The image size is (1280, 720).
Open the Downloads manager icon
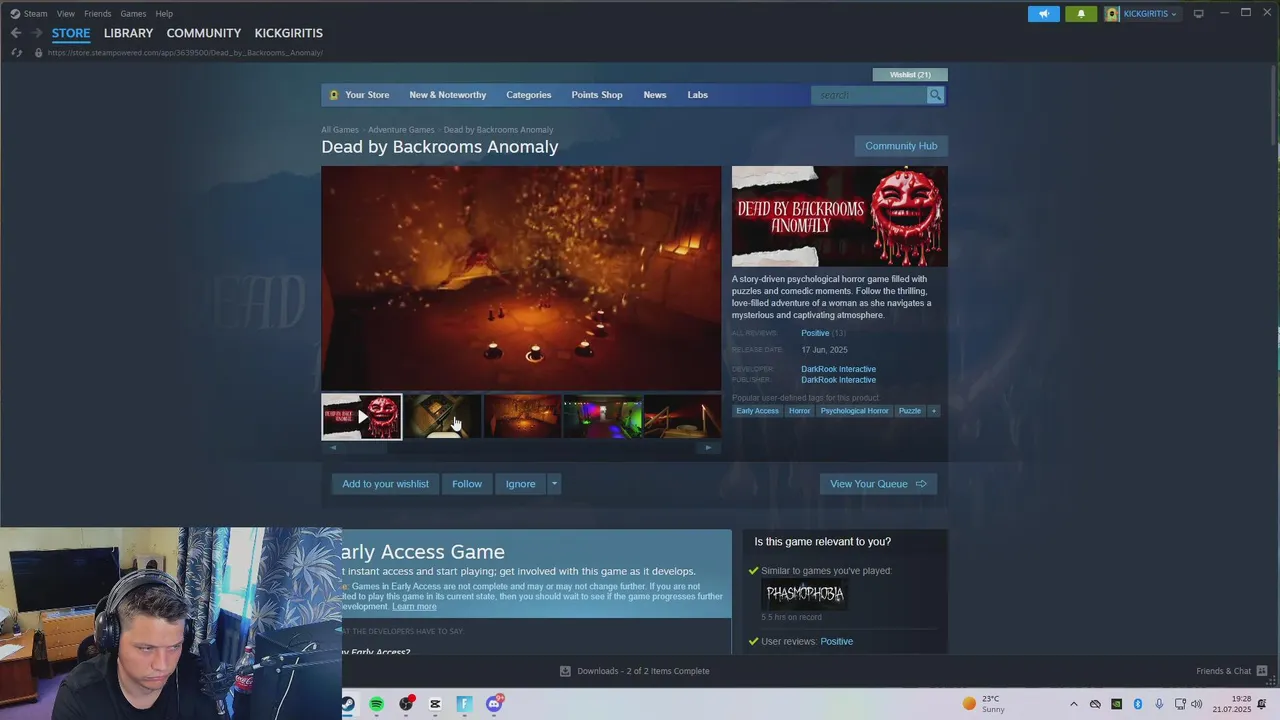click(x=565, y=671)
